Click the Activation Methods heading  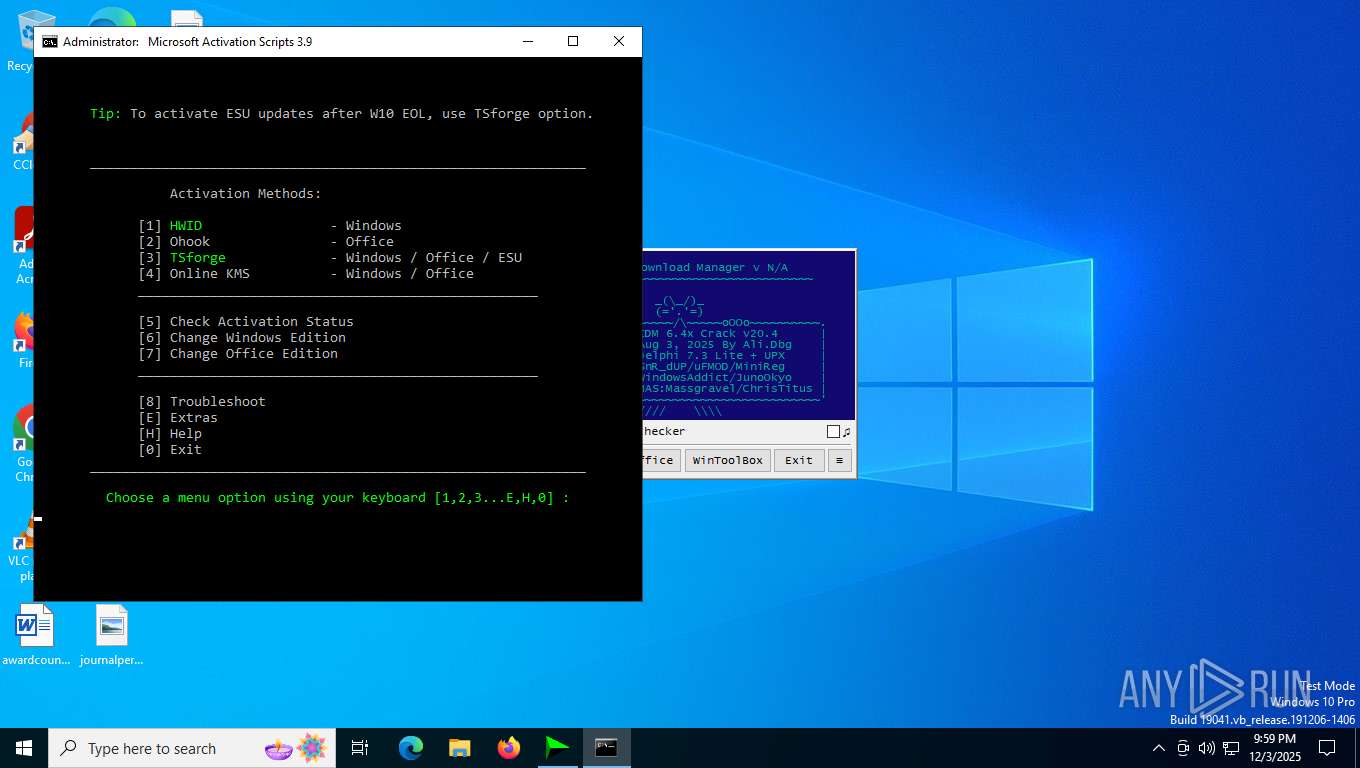[246, 194]
